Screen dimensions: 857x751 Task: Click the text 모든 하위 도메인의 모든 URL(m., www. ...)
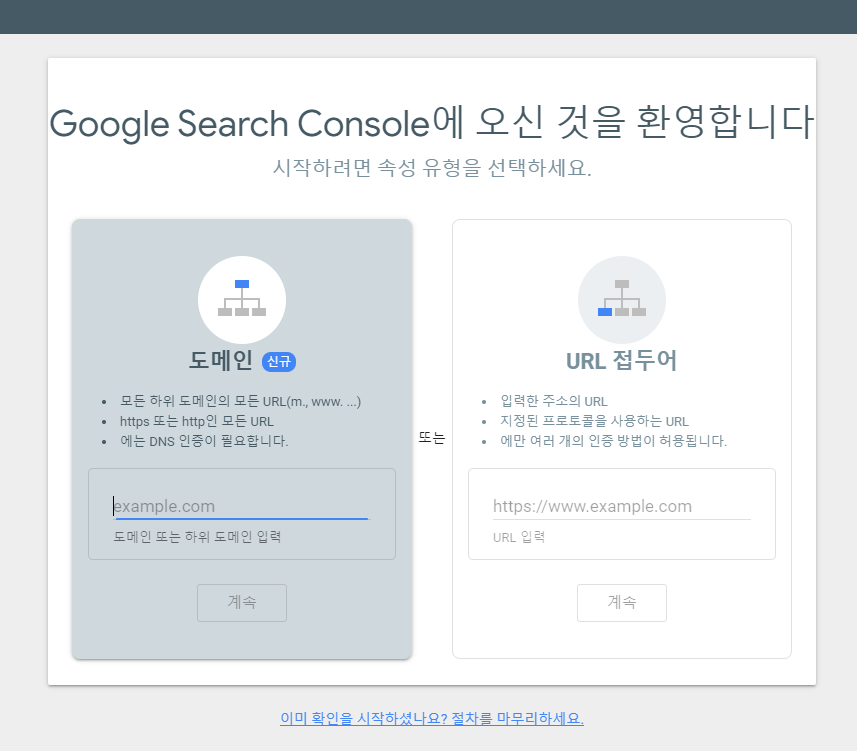(240, 401)
